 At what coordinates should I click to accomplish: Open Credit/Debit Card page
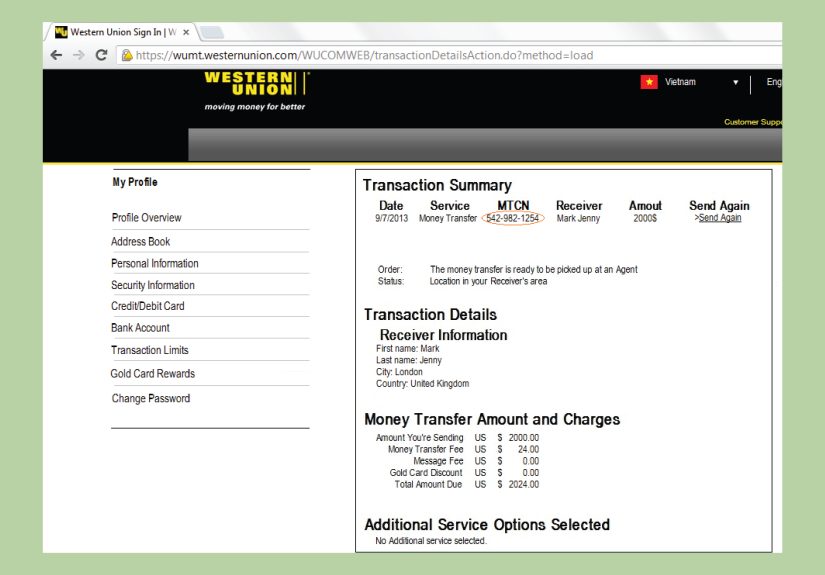pyautogui.click(x=148, y=306)
